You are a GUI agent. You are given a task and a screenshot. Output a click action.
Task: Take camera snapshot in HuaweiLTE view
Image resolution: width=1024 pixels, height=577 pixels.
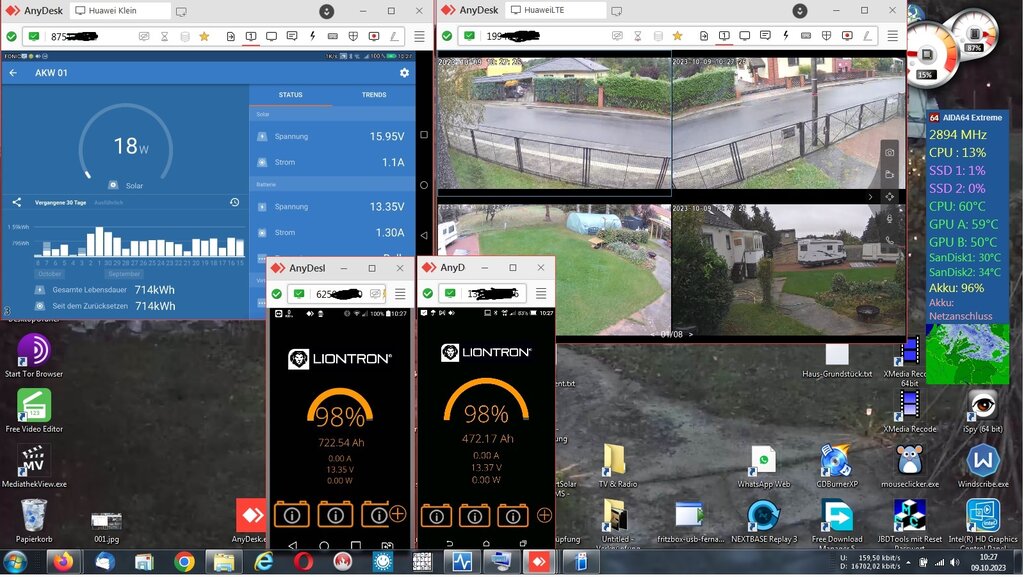click(889, 153)
